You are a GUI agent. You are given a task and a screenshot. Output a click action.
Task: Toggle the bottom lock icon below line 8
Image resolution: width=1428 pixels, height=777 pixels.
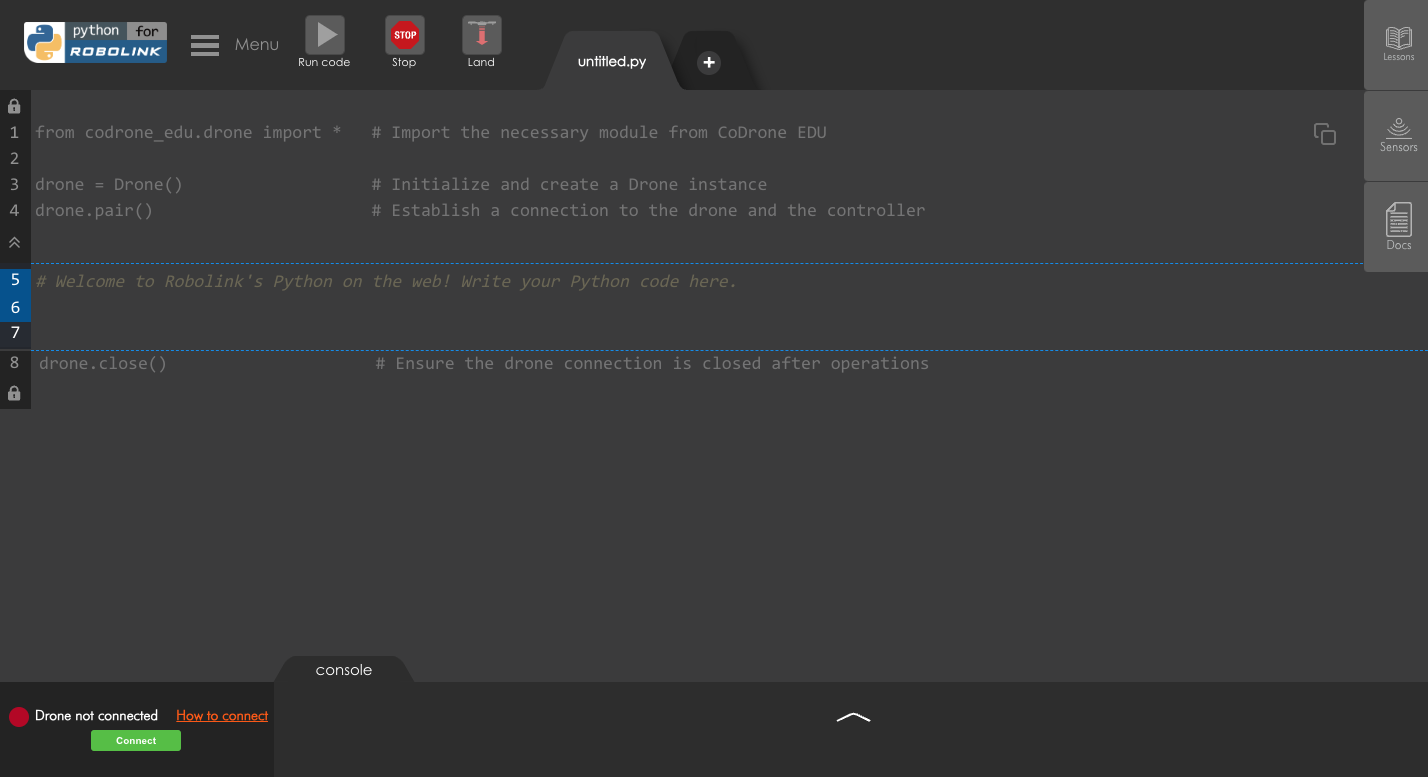coord(14,394)
